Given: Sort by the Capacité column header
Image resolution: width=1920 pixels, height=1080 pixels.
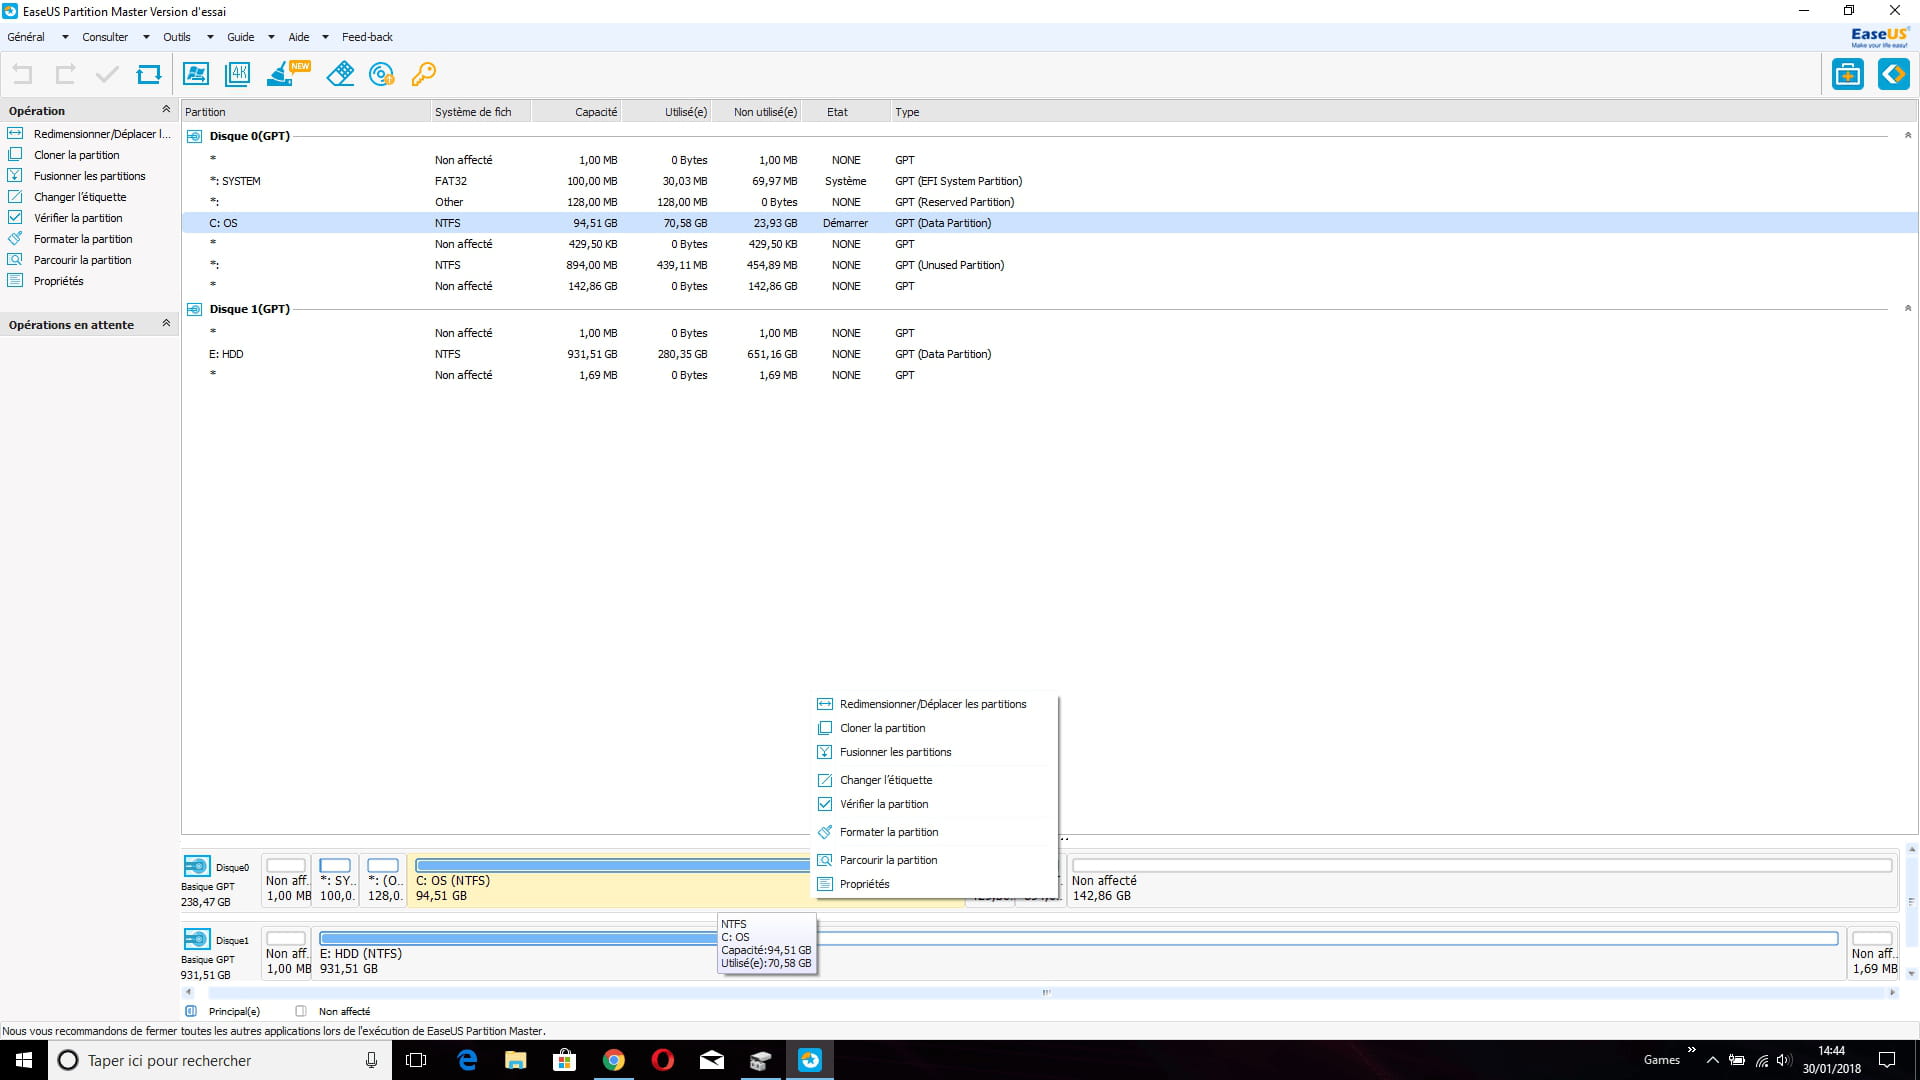Looking at the screenshot, I should 576,112.
